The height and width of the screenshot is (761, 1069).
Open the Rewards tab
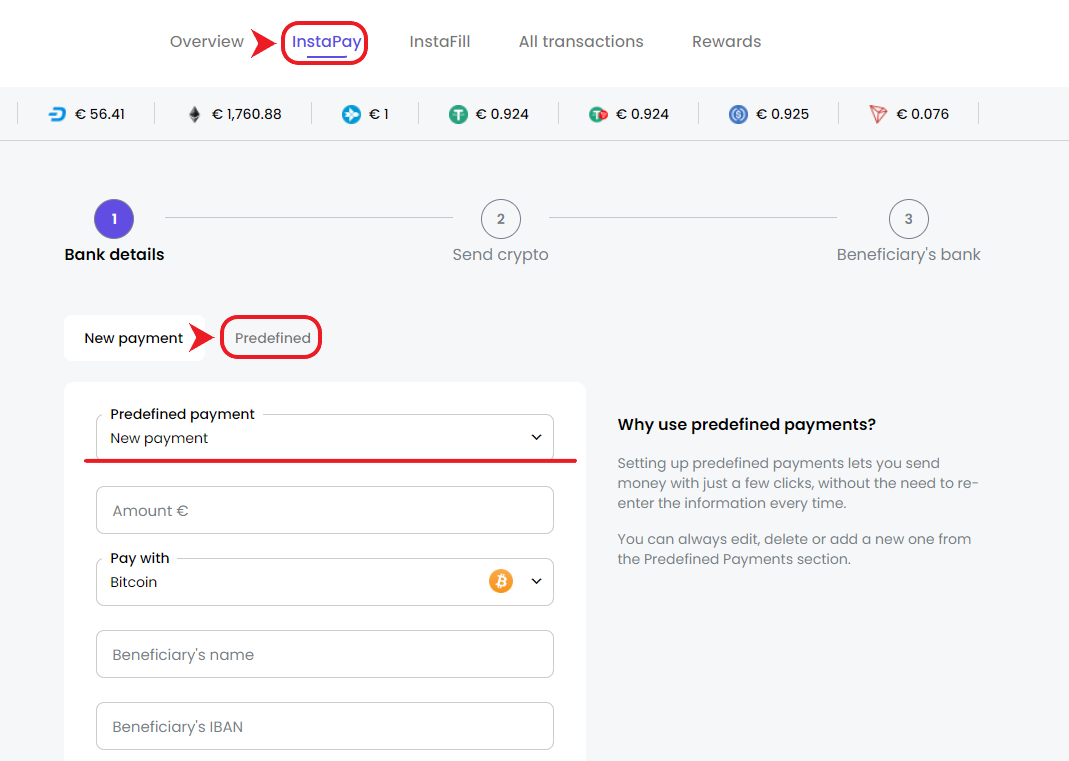tap(726, 42)
